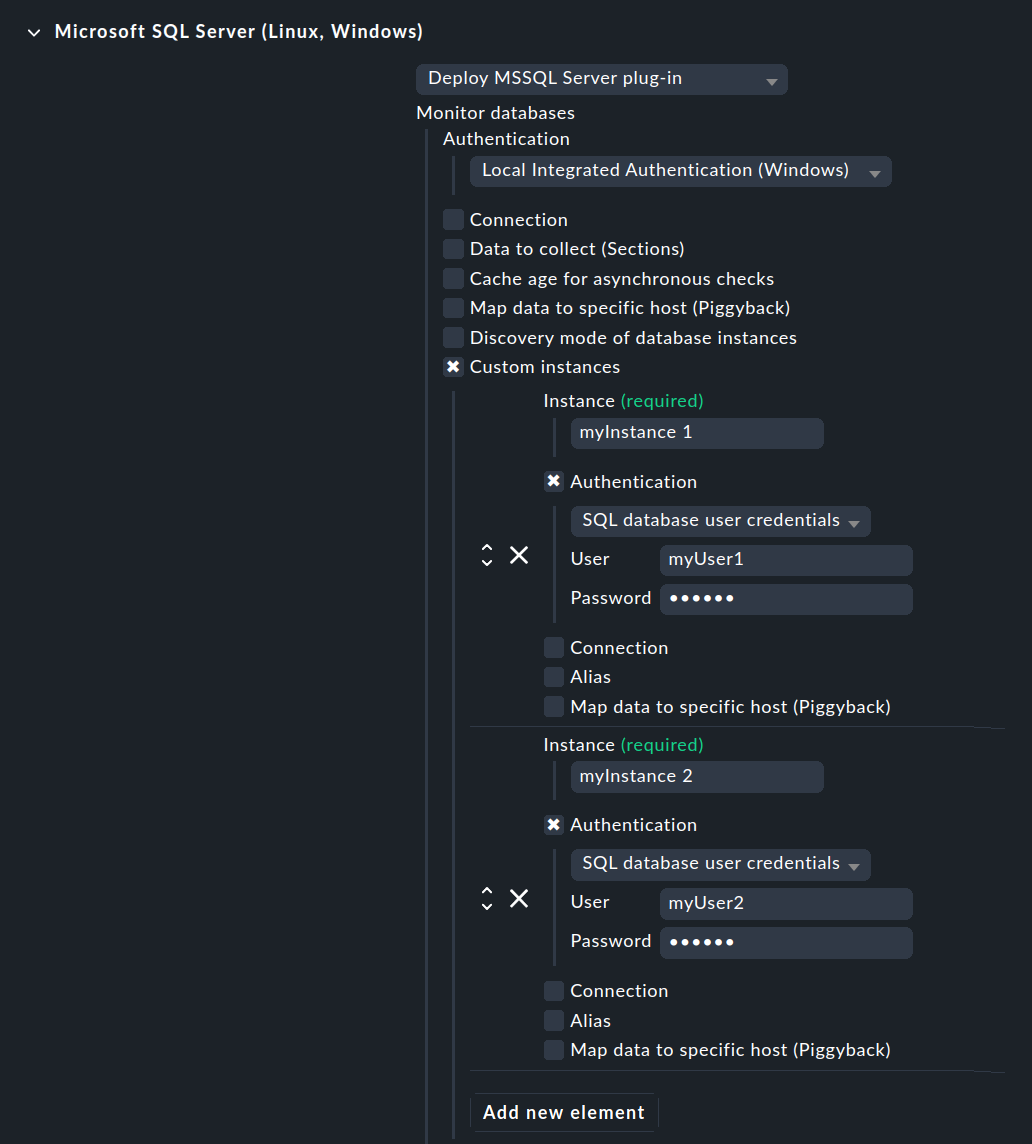
Task: Remove the myInstance 2 entry
Action: [519, 899]
